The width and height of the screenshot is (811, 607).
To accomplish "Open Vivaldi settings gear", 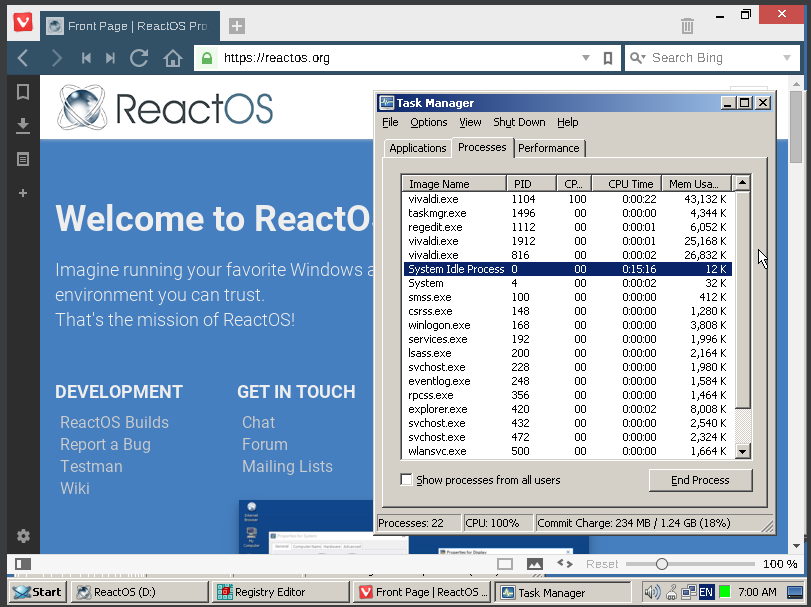I will pos(22,536).
